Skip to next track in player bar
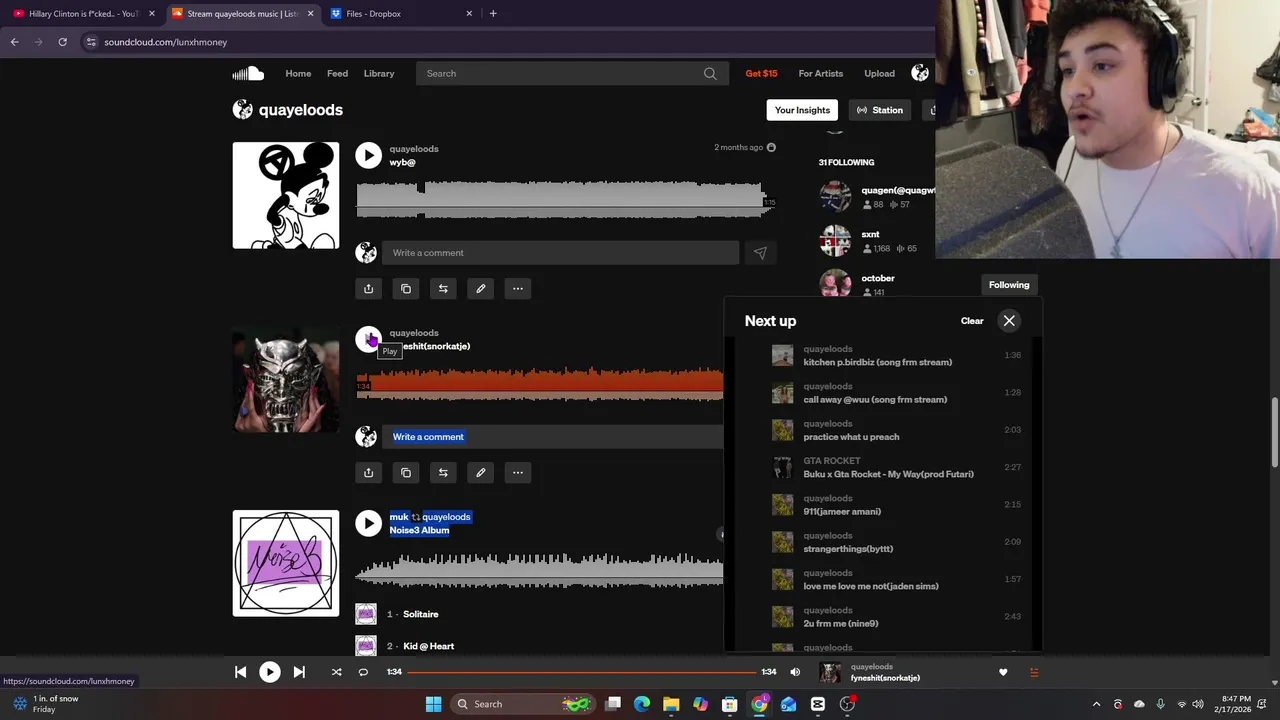Screen dimensions: 1280x720 (299, 672)
